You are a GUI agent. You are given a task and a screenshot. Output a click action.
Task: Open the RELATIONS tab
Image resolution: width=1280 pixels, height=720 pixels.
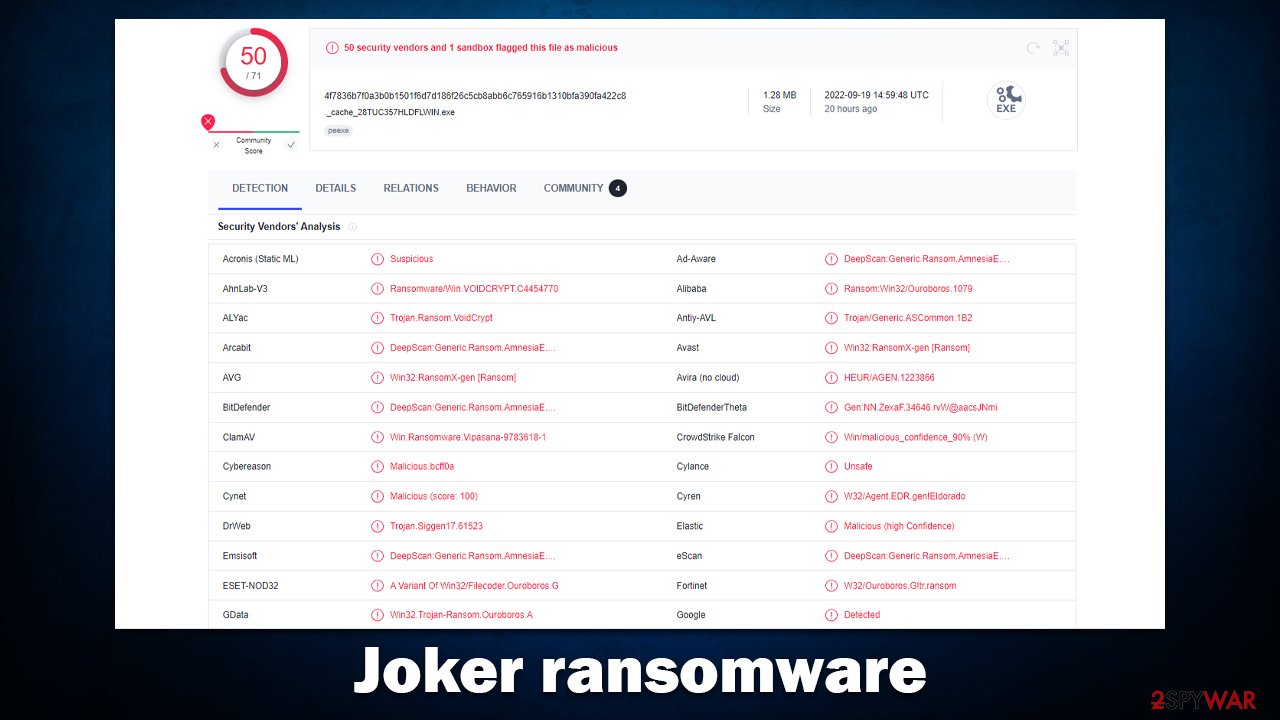tap(411, 188)
